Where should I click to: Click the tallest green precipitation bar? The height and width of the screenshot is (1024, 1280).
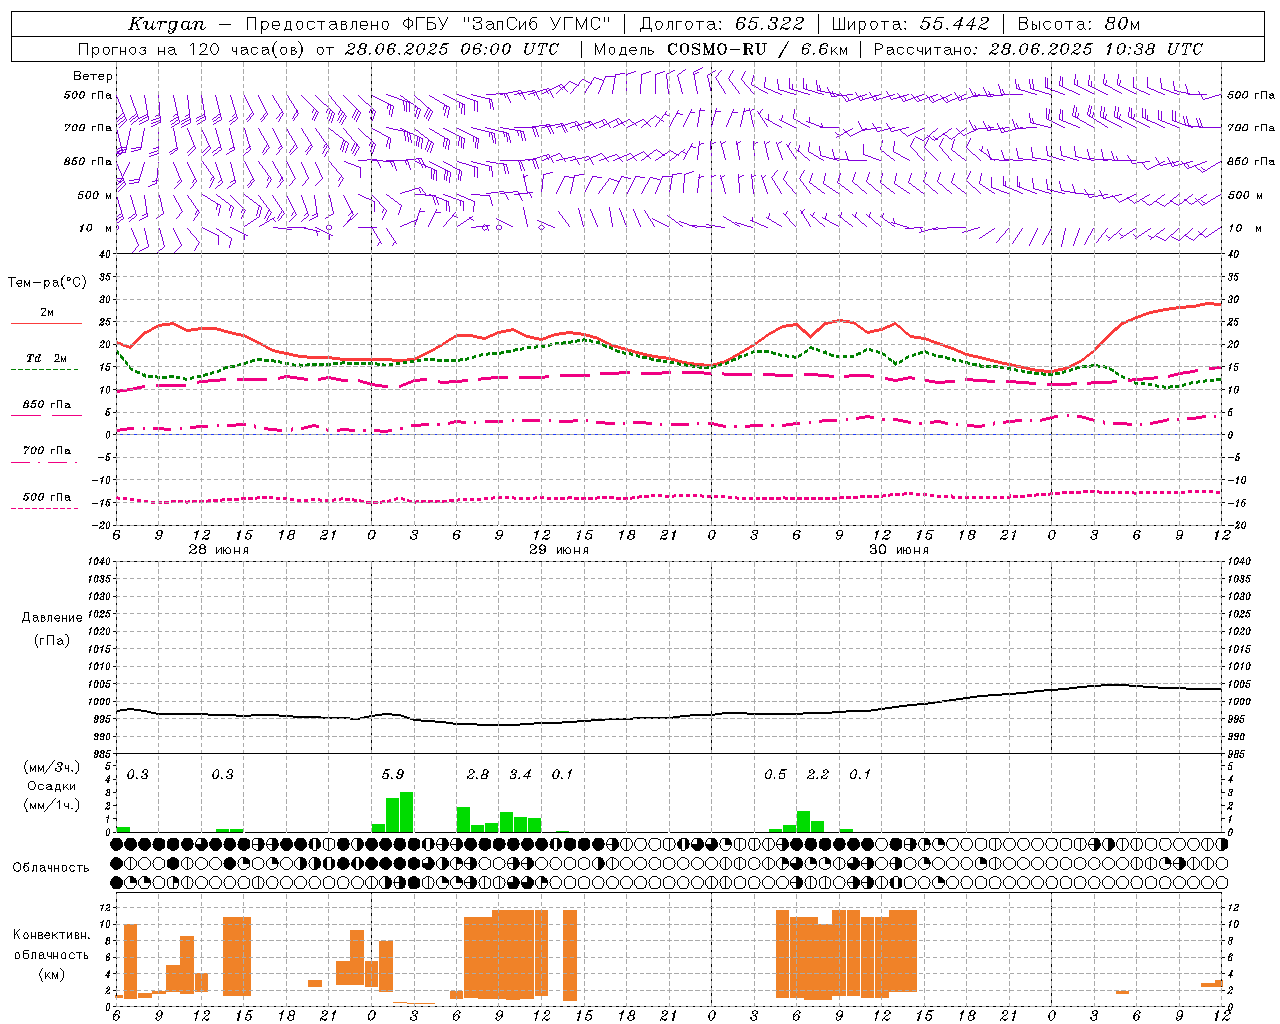407,812
